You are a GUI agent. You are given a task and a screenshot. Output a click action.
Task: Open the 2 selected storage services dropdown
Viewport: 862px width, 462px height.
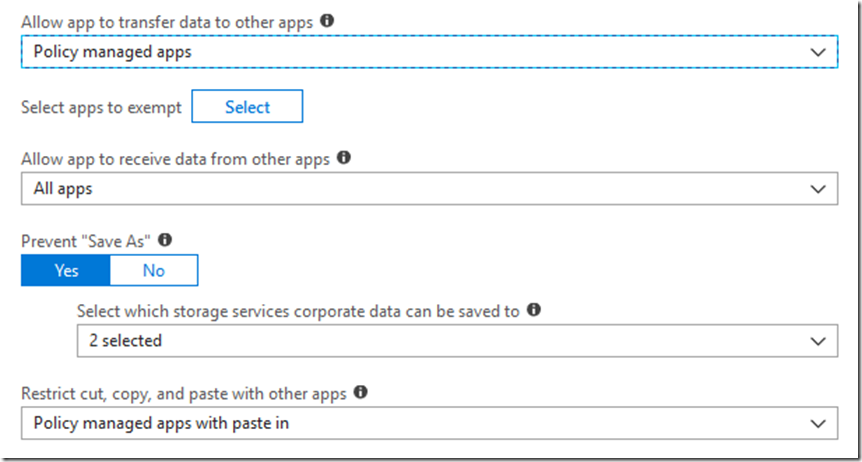pyautogui.click(x=457, y=340)
